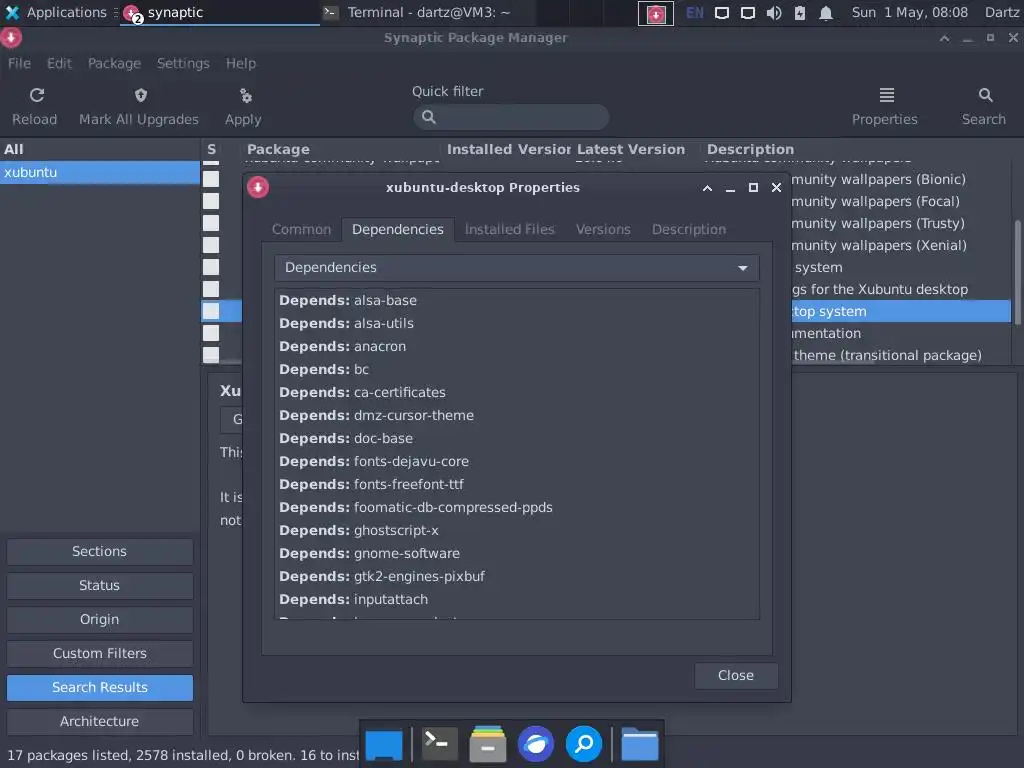Select the 'Depends: alsa-base' entry
This screenshot has height=768, width=1024.
tap(517, 300)
